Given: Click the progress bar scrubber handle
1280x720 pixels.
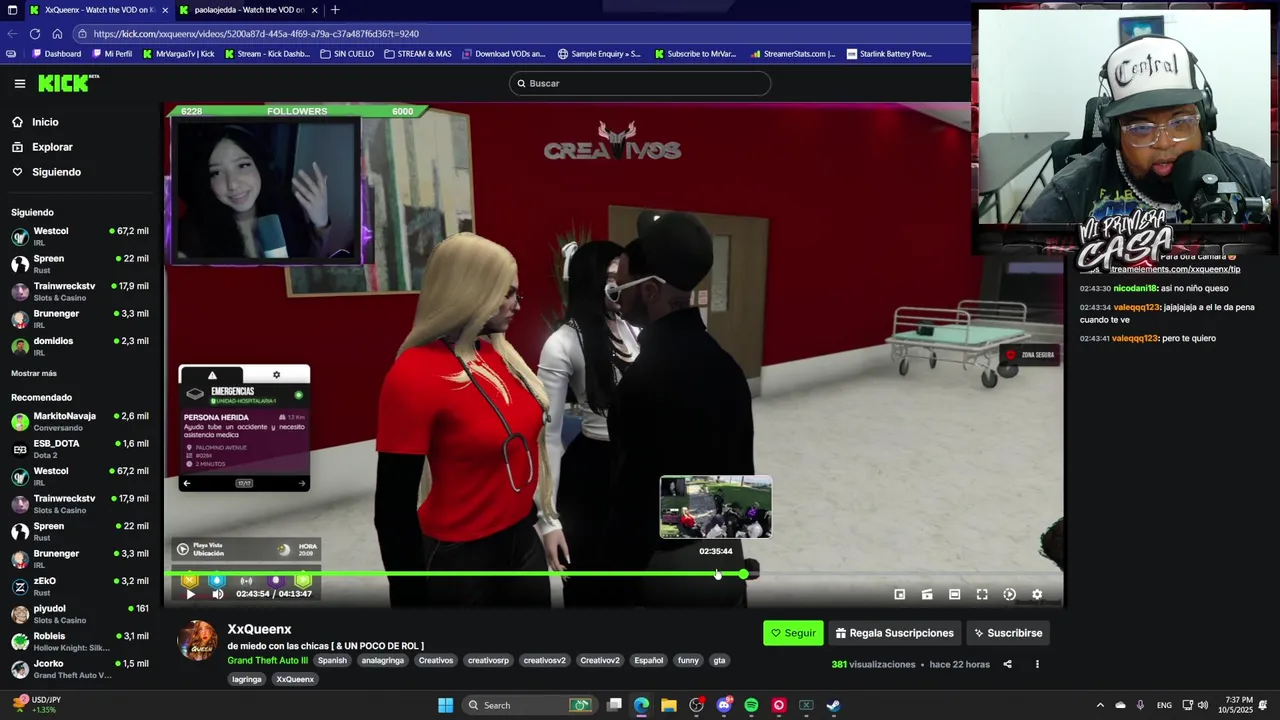Looking at the screenshot, I should pos(744,574).
